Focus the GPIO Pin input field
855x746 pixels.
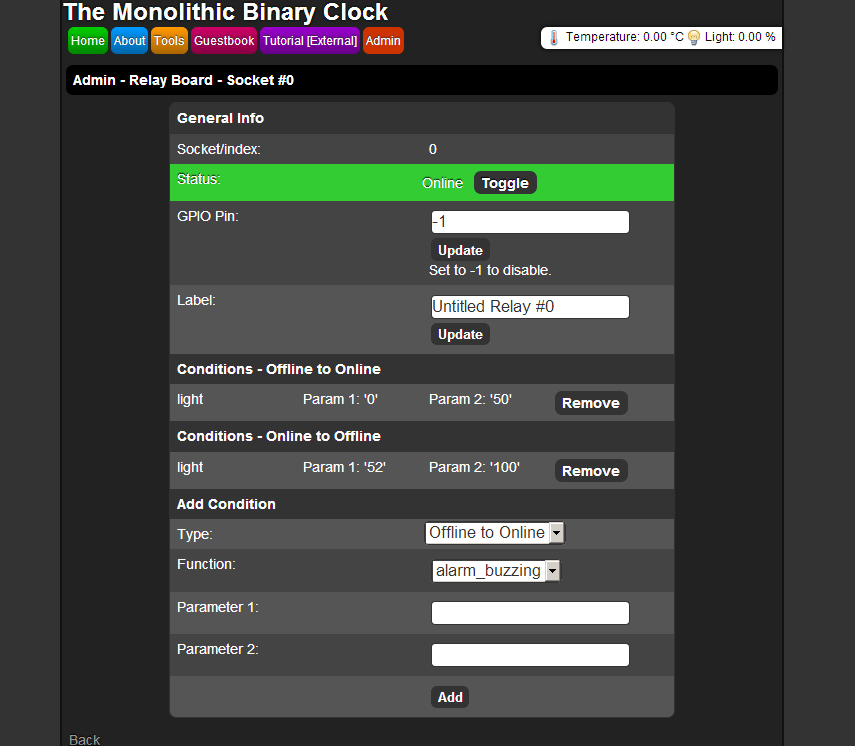pyautogui.click(x=530, y=222)
